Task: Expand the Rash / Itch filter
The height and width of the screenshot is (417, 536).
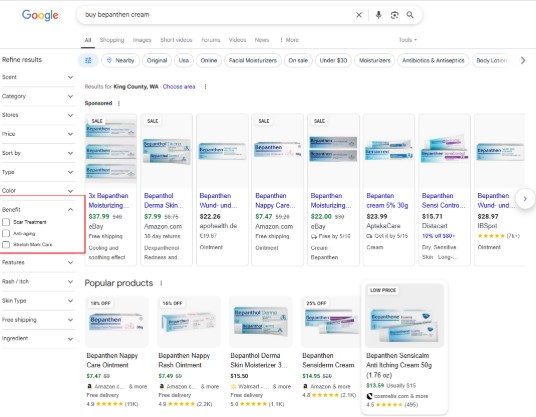Action: pos(38,282)
